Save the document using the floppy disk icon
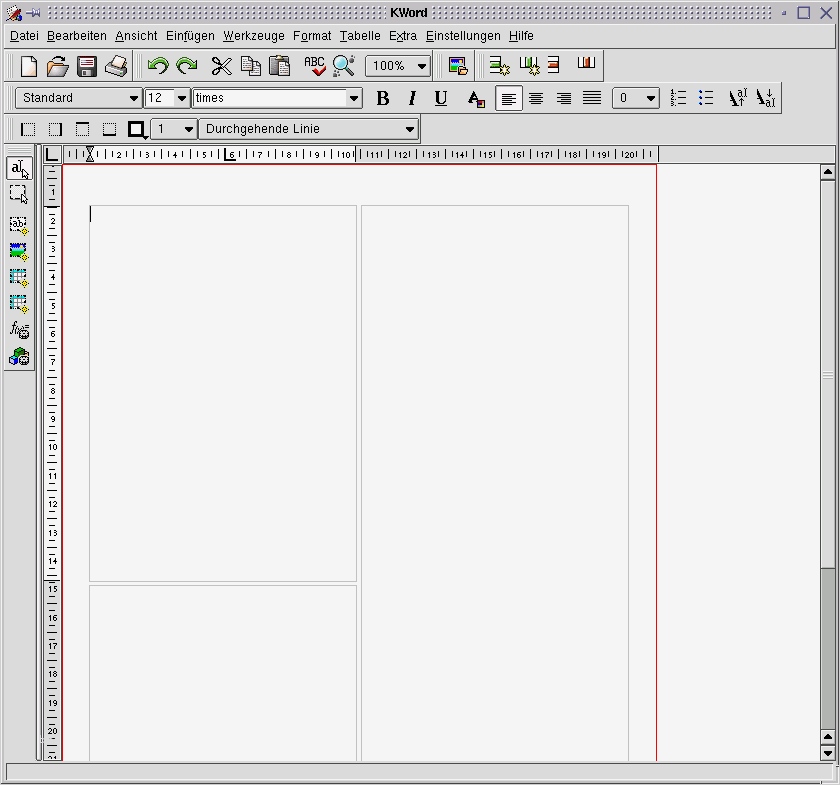Image resolution: width=840 pixels, height=785 pixels. point(86,66)
